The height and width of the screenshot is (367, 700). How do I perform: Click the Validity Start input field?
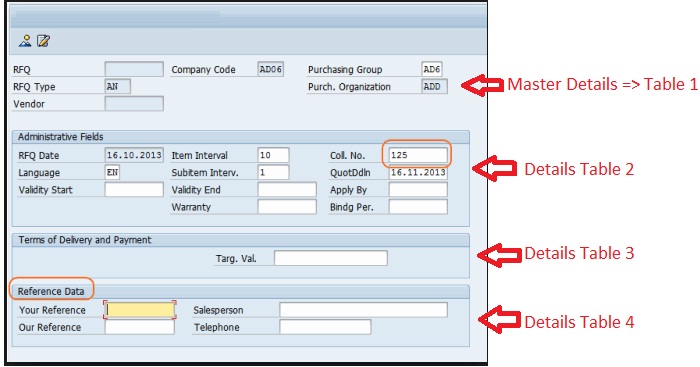[134, 189]
